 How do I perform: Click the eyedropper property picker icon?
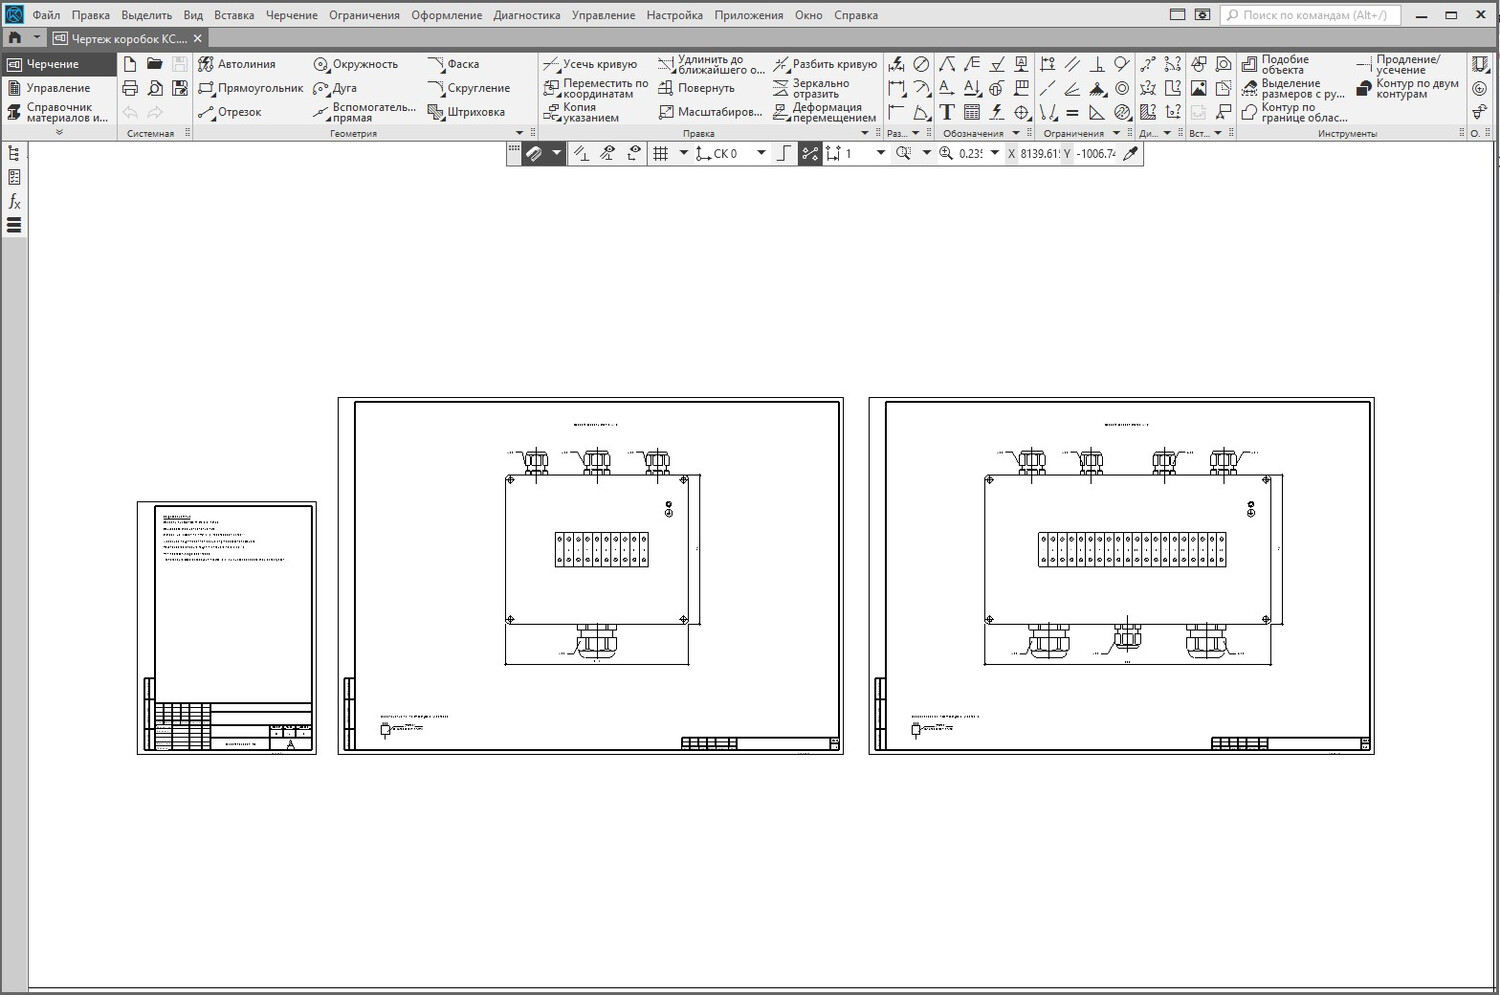point(1131,153)
